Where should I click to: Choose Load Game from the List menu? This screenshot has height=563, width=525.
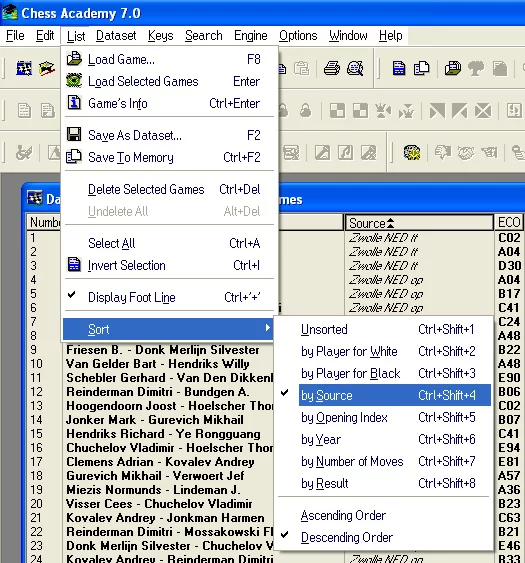point(169,59)
